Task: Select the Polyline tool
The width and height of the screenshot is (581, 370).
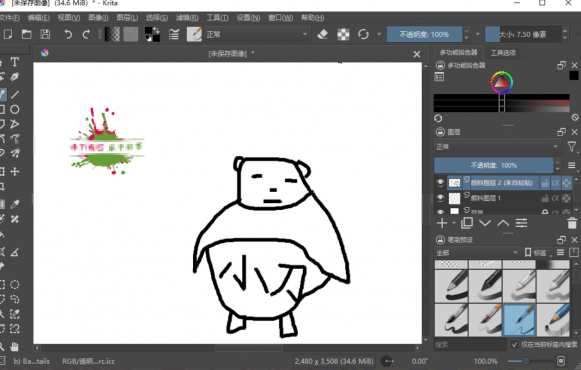Action: click(x=14, y=124)
